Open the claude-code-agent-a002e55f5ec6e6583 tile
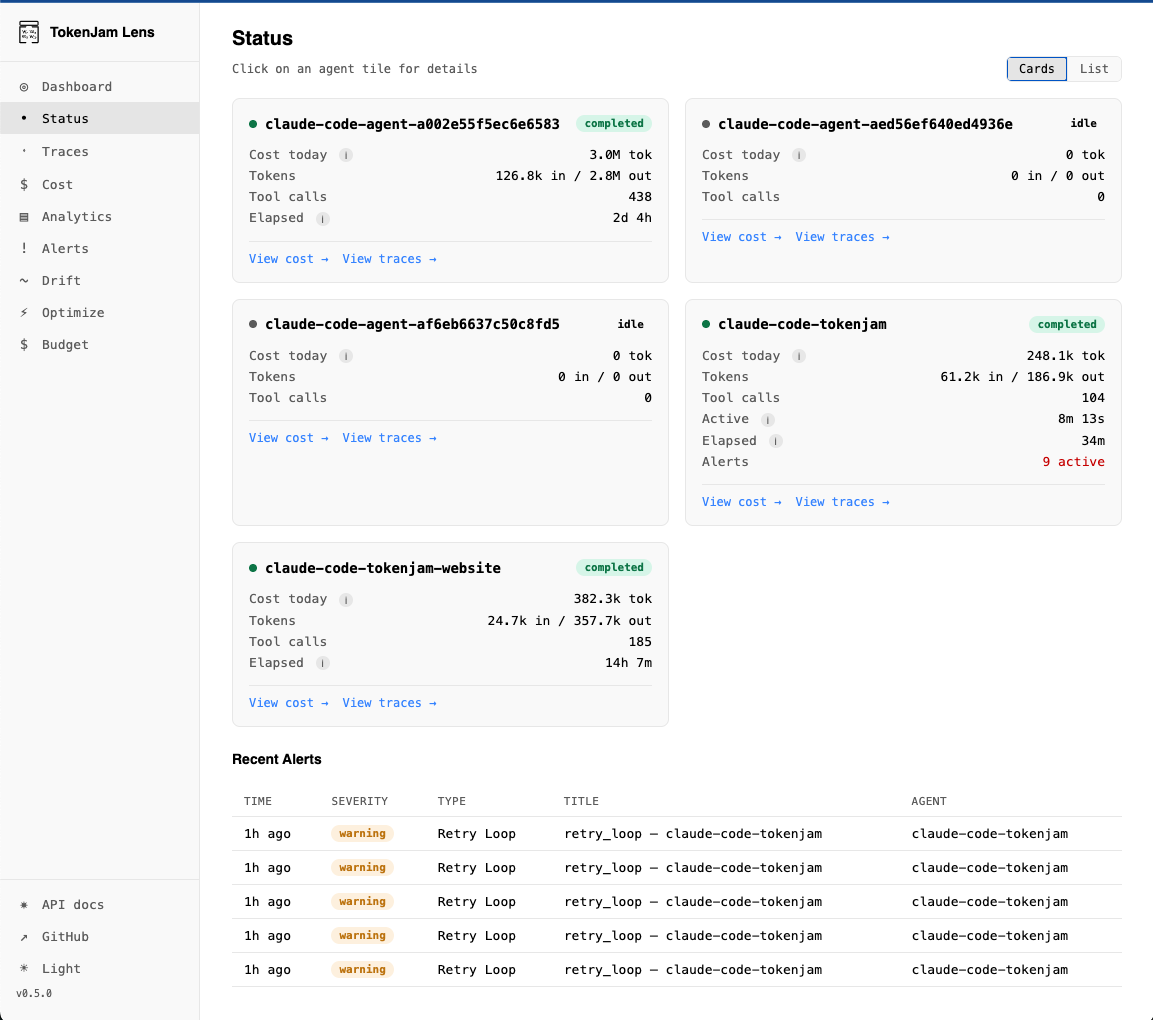The image size is (1153, 1020). click(450, 190)
